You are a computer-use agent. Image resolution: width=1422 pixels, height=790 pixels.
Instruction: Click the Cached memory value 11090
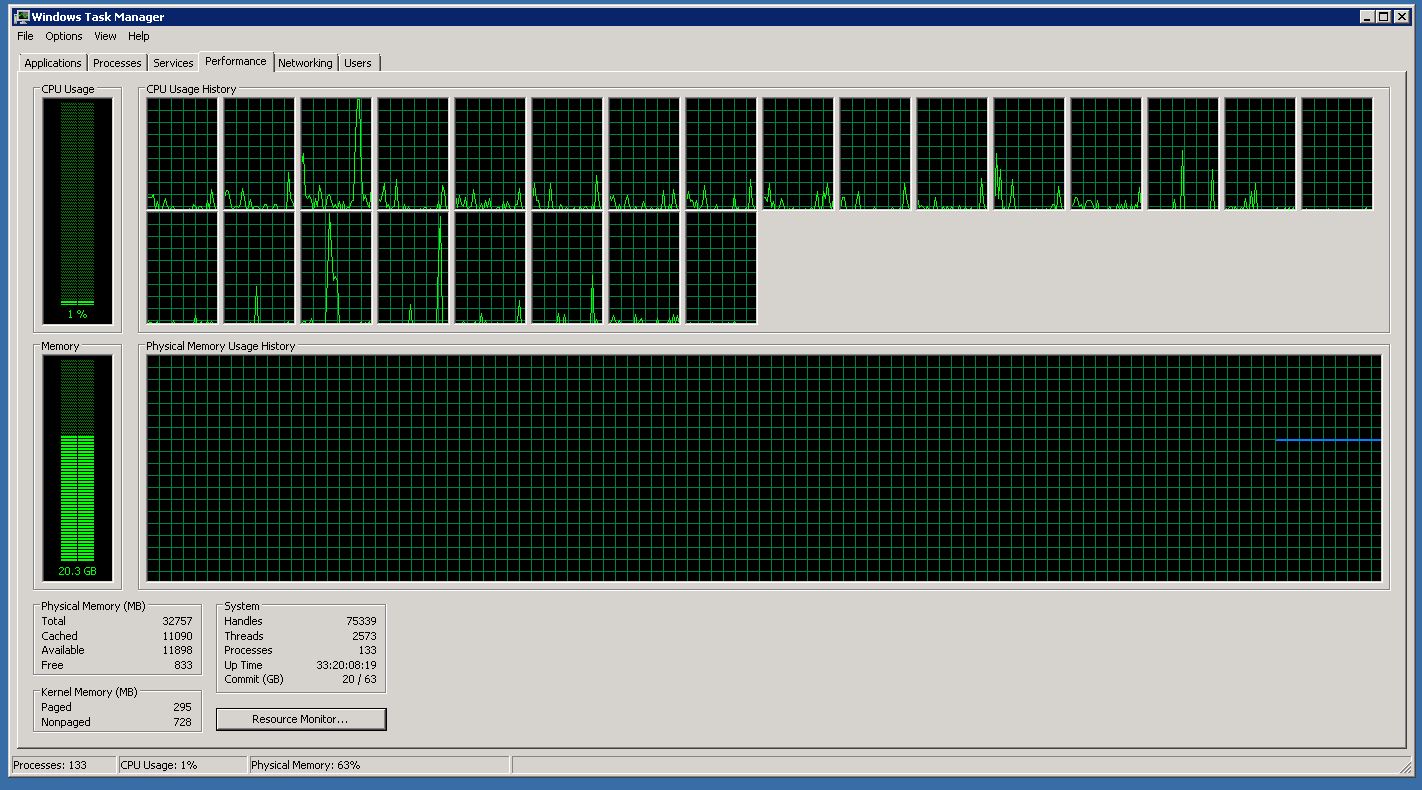coord(177,636)
